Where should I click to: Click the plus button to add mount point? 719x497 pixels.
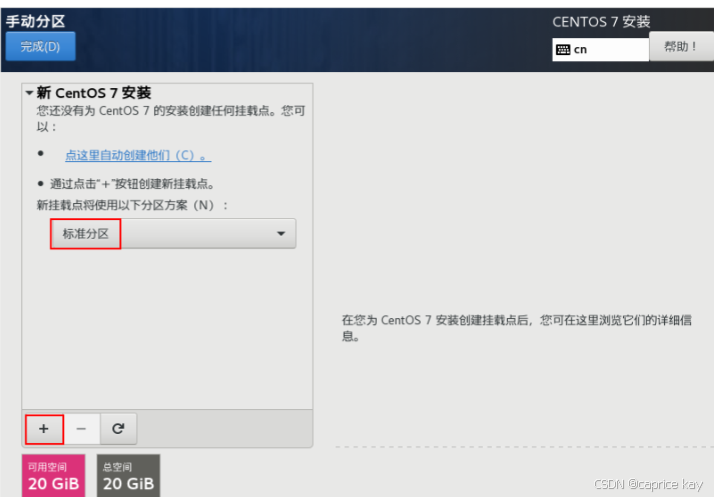(x=44, y=429)
